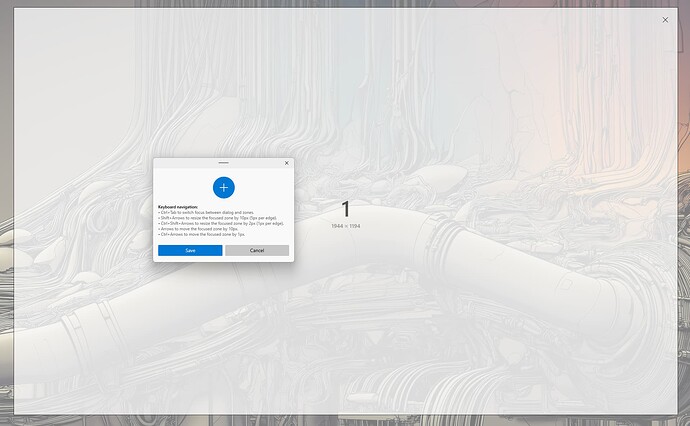Select the large zone number 1 label
Viewport: 690px width, 426px height.
tap(346, 209)
